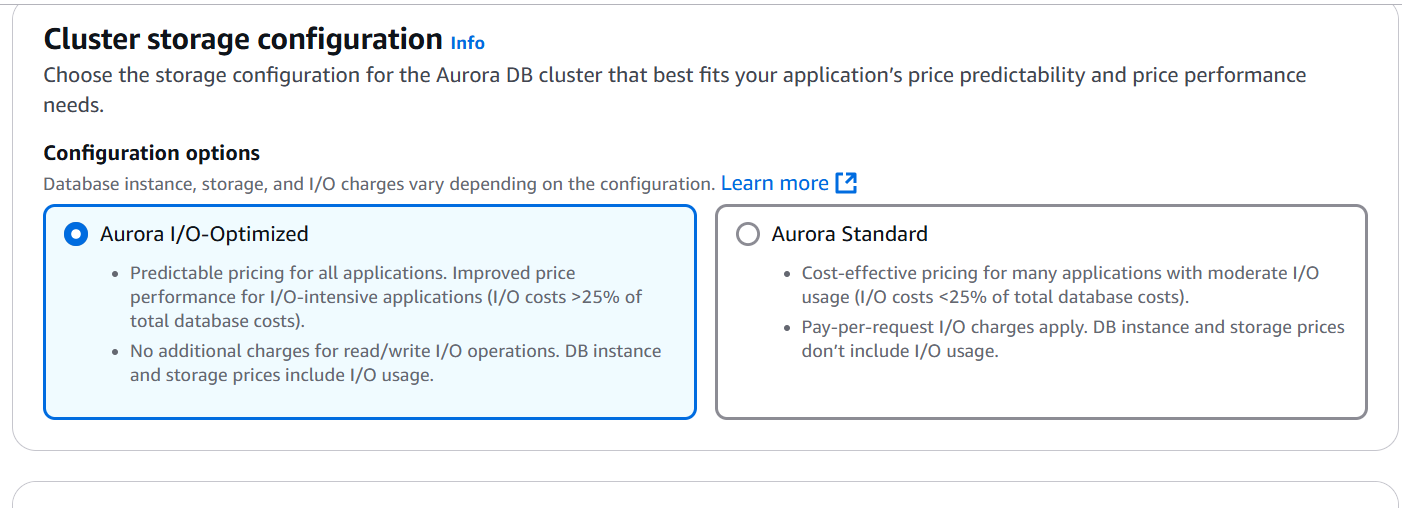The width and height of the screenshot is (1402, 508).
Task: Click the Cluster storage configuration heading
Action: [x=243, y=39]
